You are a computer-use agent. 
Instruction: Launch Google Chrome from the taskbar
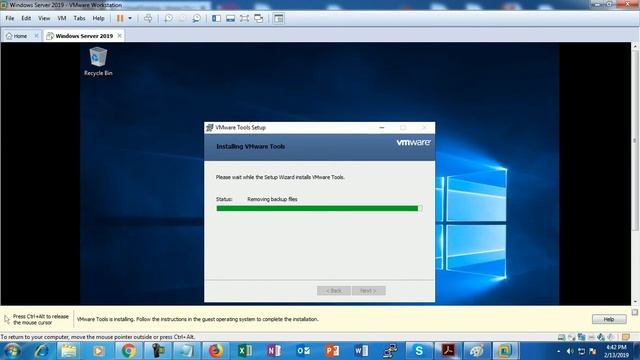(128, 351)
